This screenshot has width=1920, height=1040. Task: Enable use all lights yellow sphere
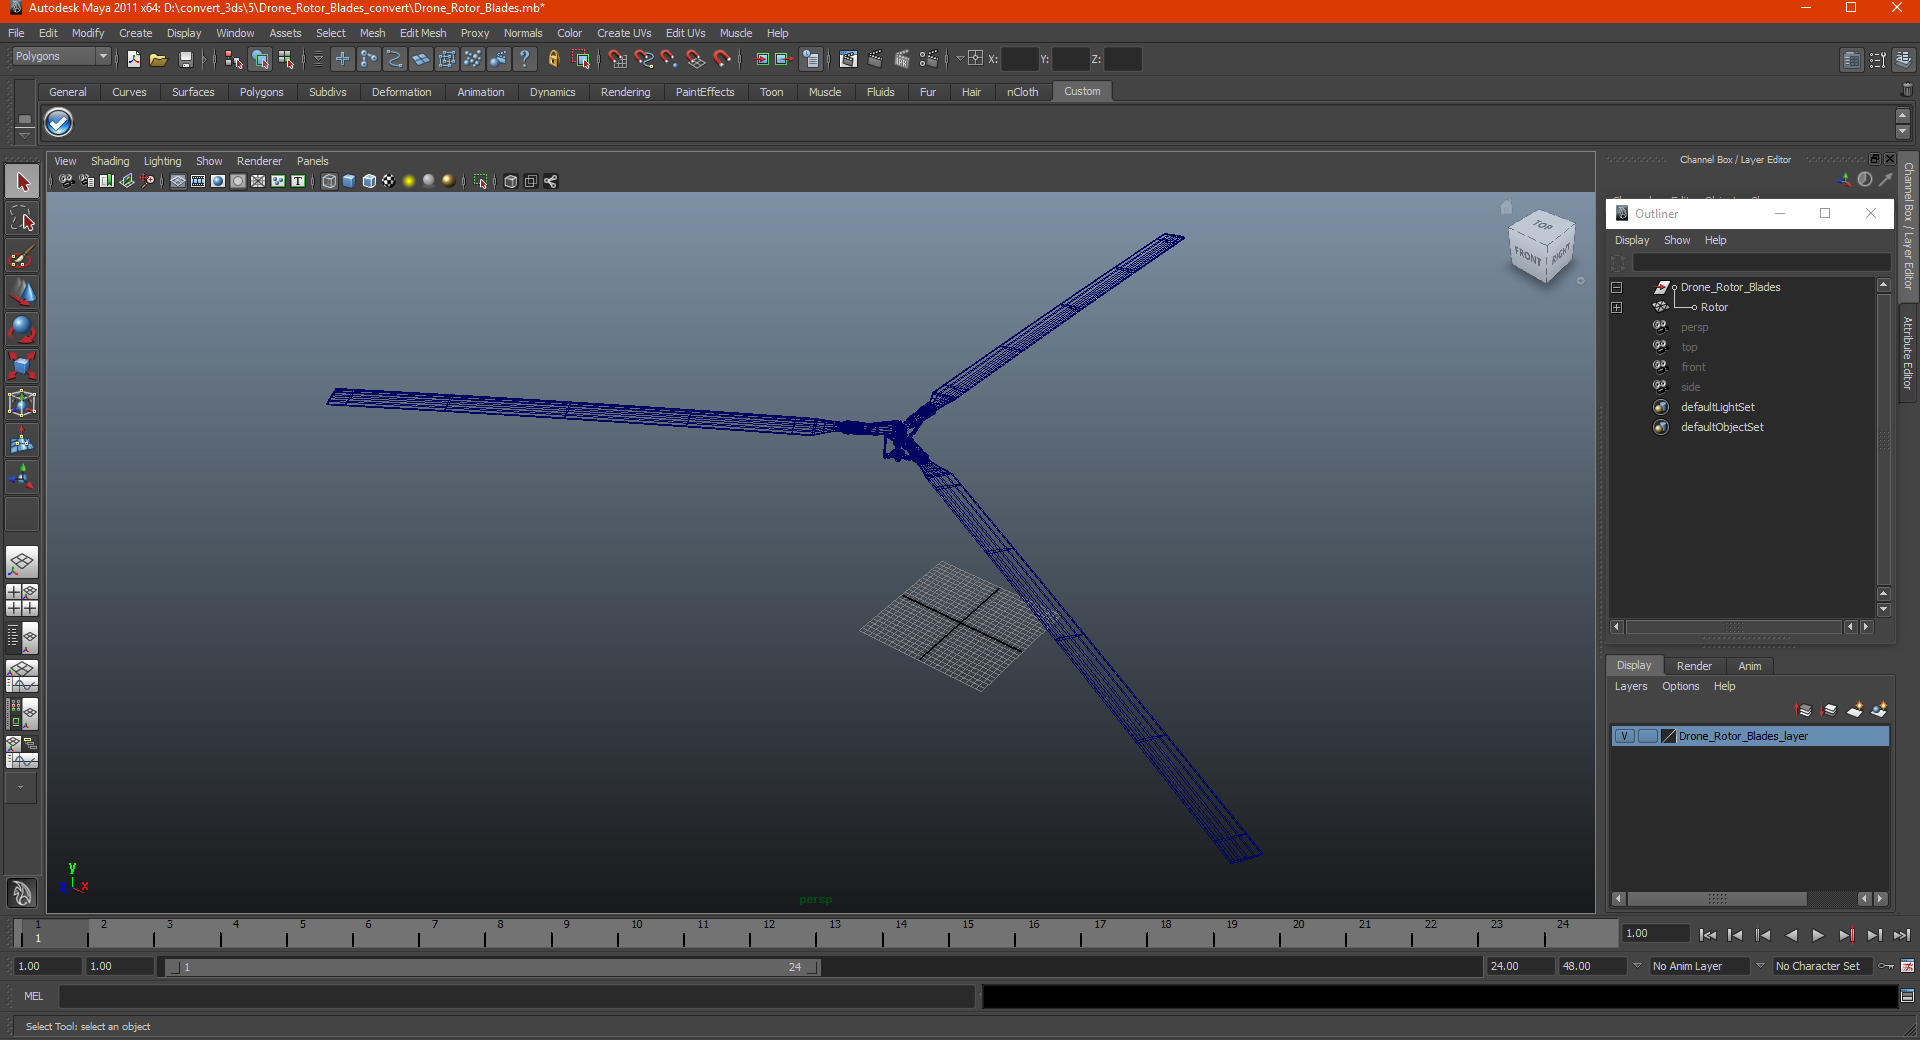click(409, 181)
